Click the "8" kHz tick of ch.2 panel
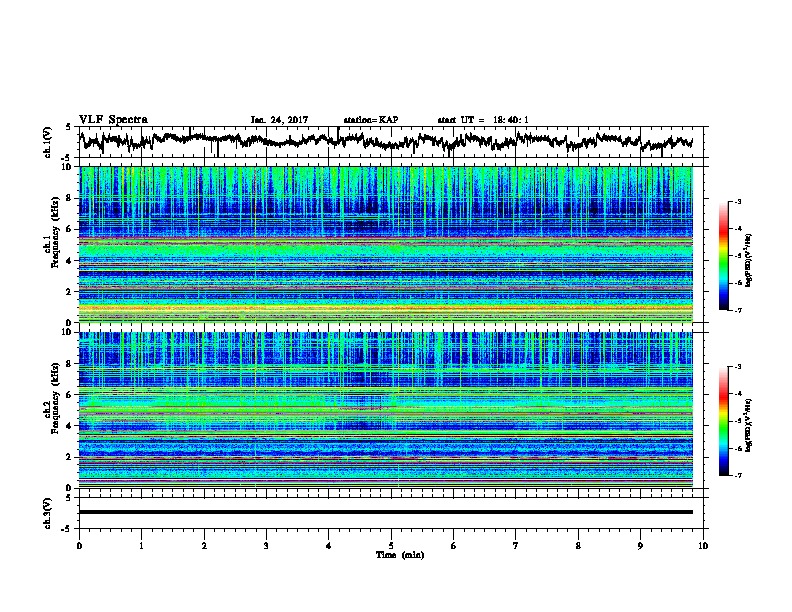792x612 pixels. [70, 364]
